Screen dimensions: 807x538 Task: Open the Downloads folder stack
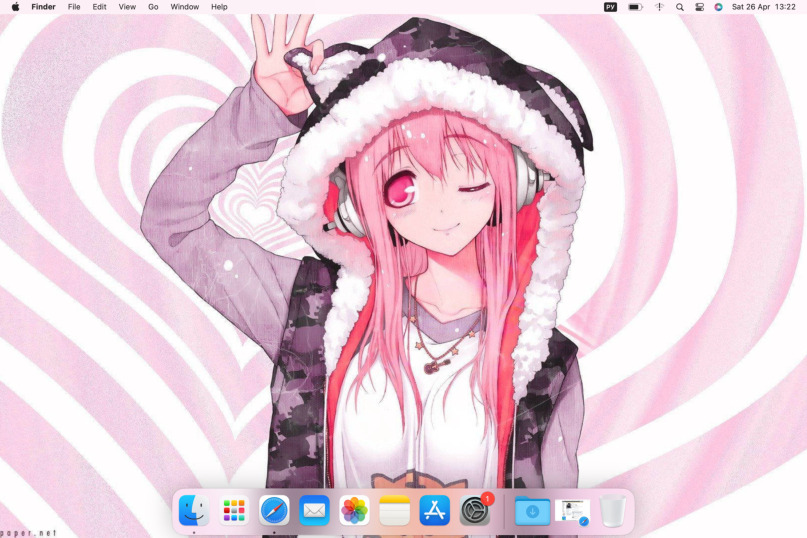click(x=532, y=510)
